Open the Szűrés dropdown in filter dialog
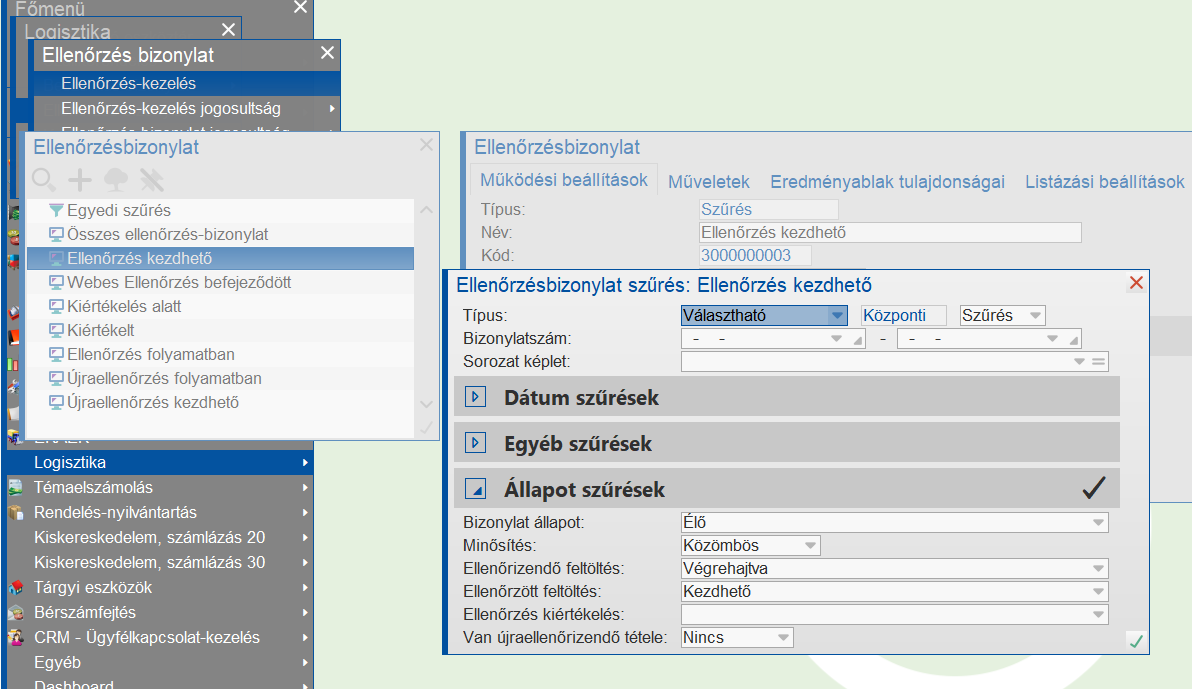The image size is (1192, 689). point(1035,316)
